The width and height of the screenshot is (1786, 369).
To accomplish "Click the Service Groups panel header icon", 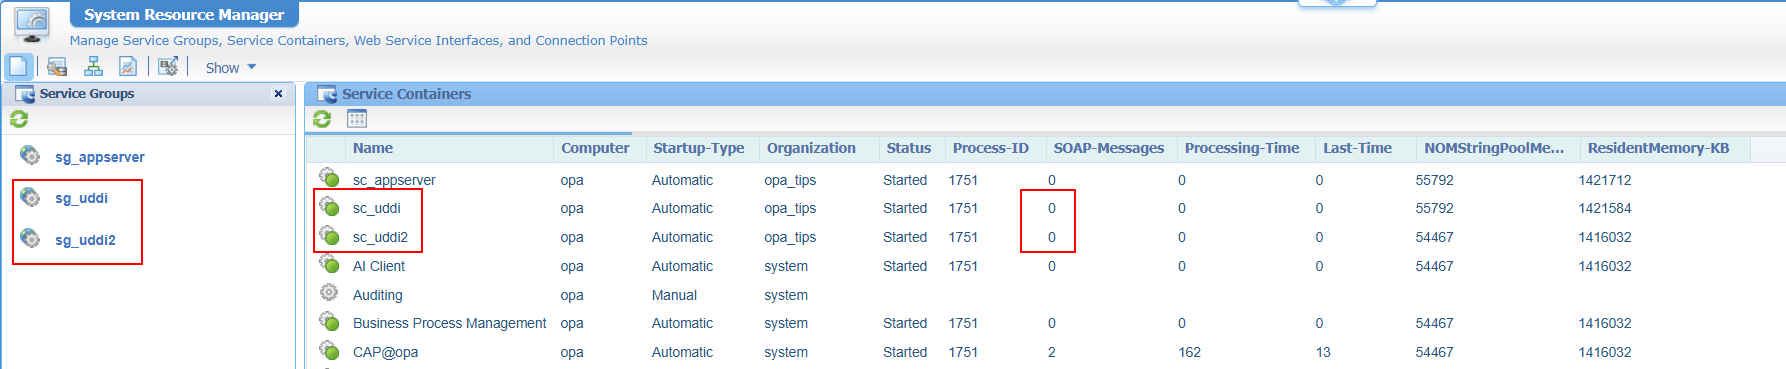I will coord(25,94).
